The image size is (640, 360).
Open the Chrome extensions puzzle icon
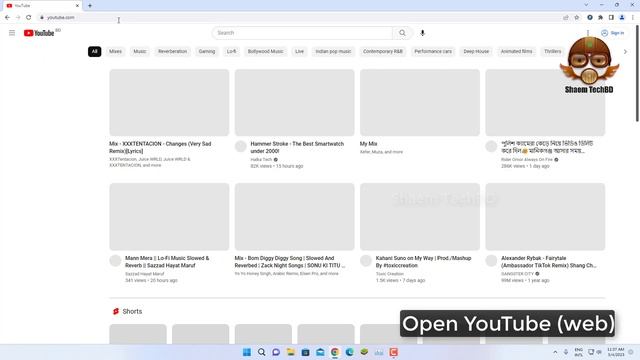pyautogui.click(x=600, y=18)
